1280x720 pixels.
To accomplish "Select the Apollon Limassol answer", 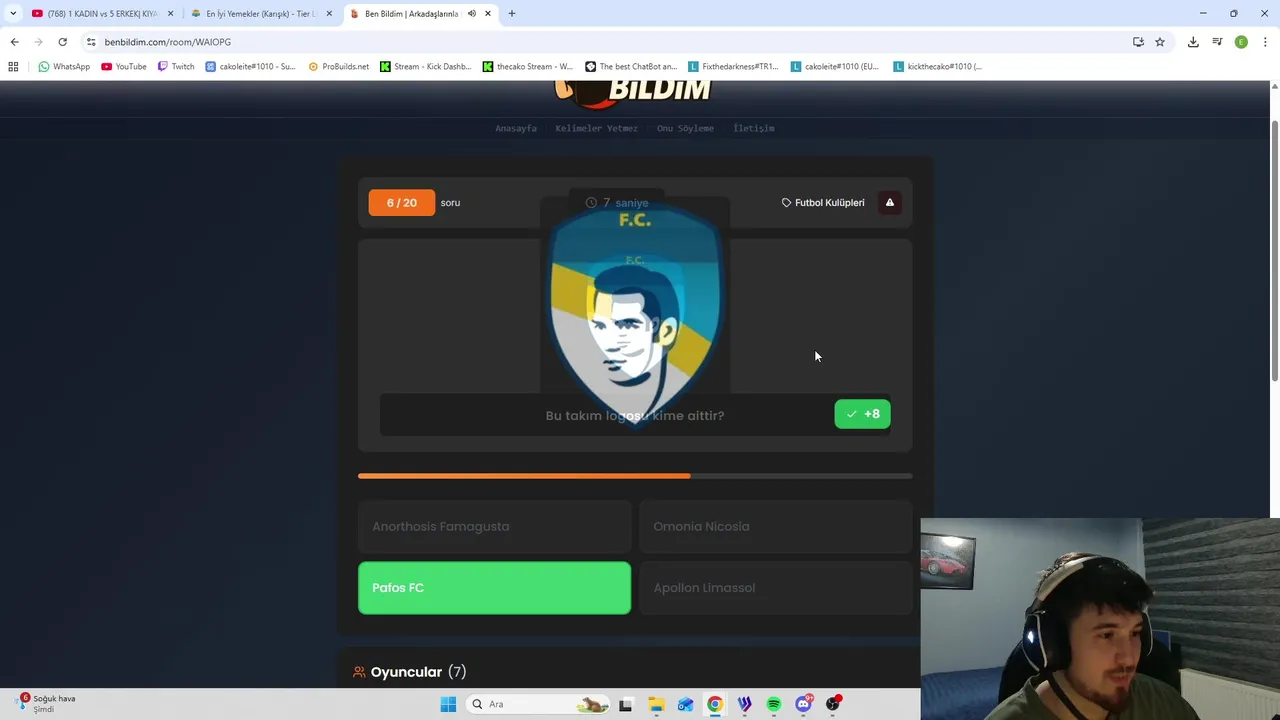I will 775,588.
